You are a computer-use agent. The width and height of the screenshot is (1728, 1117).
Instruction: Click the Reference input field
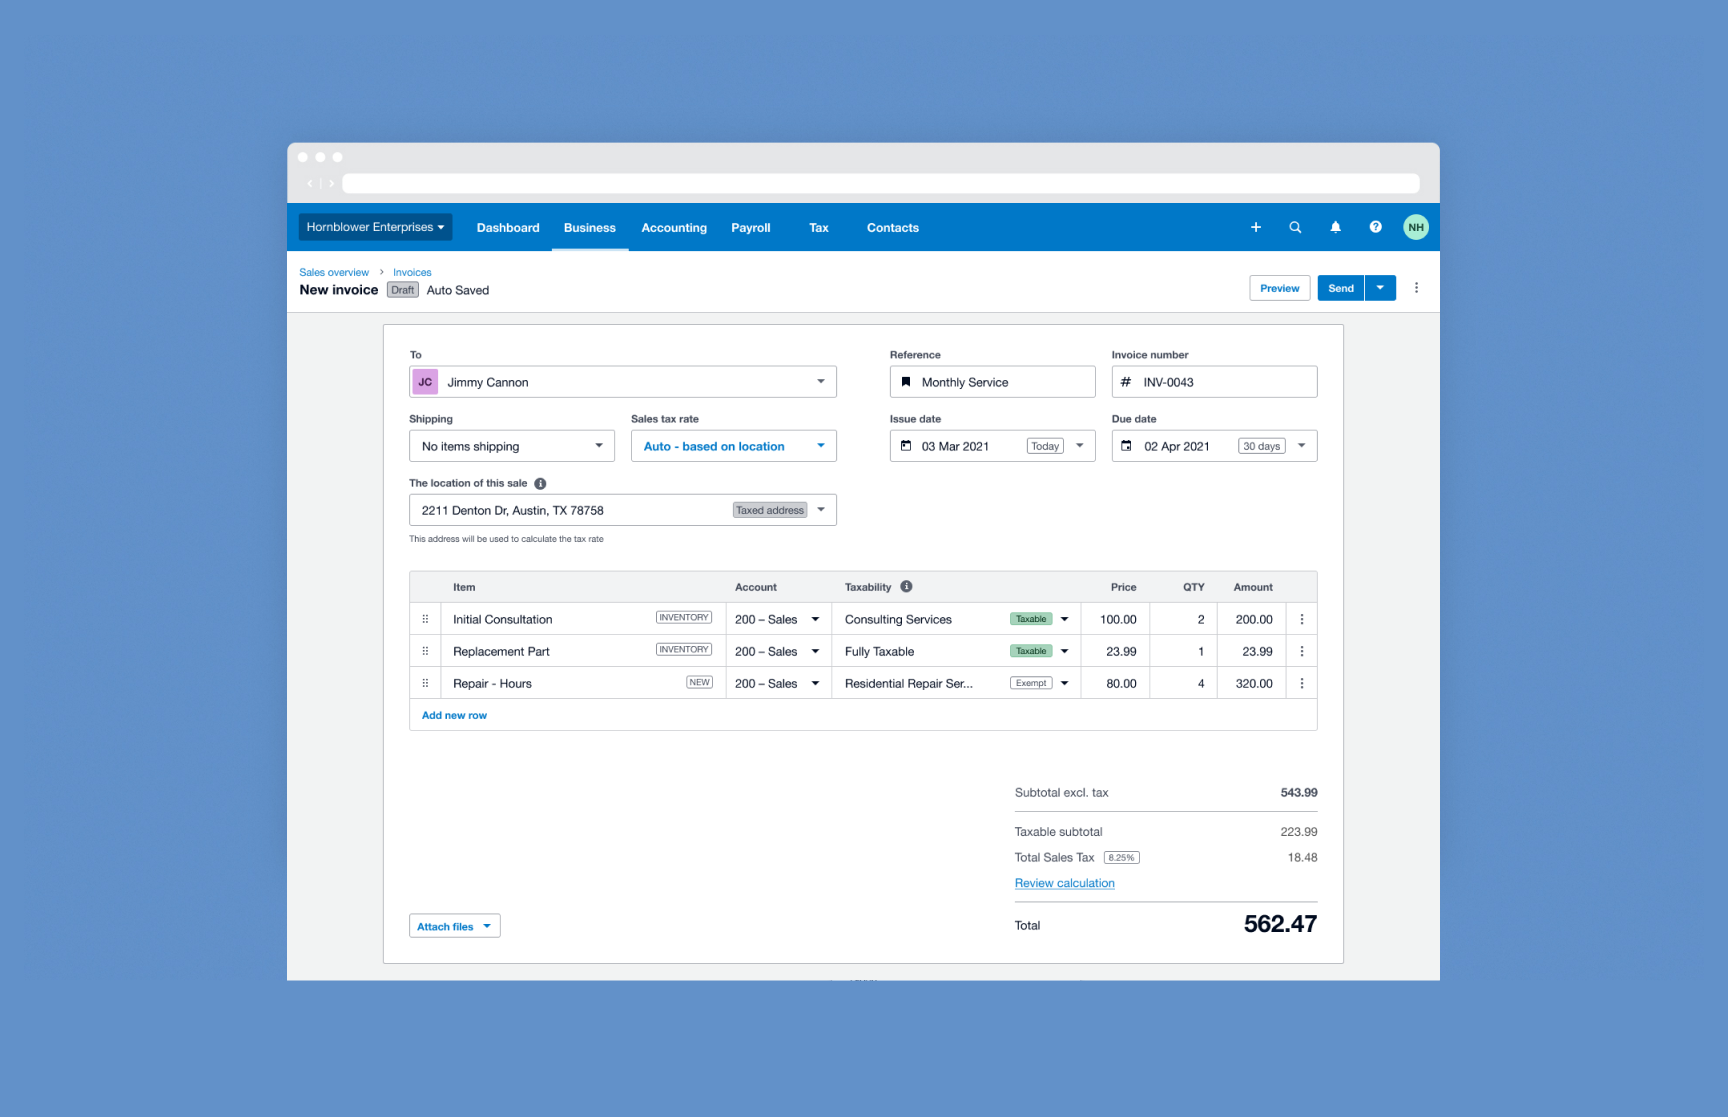(x=1000, y=382)
